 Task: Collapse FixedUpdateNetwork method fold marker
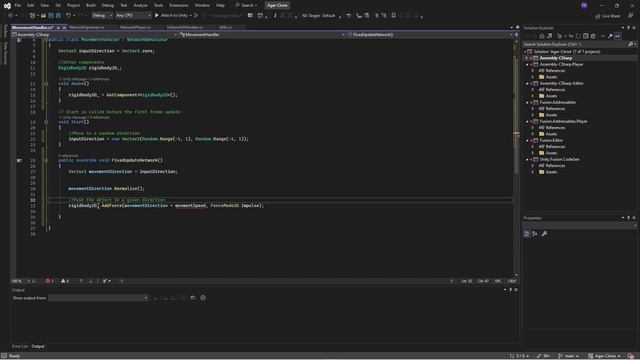point(46,160)
